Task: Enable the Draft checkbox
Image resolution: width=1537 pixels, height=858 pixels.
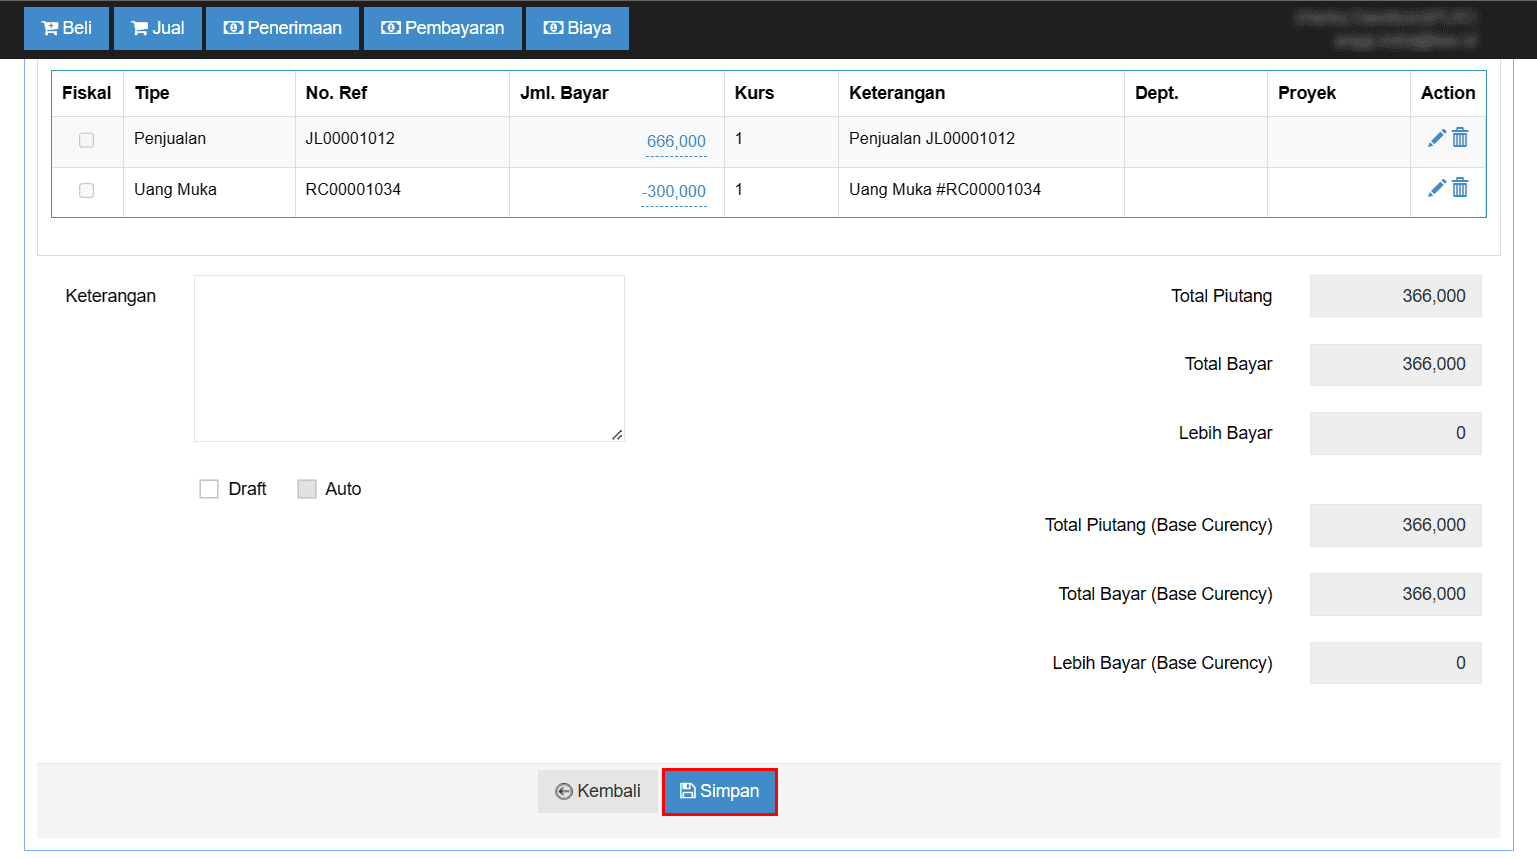Action: point(209,489)
